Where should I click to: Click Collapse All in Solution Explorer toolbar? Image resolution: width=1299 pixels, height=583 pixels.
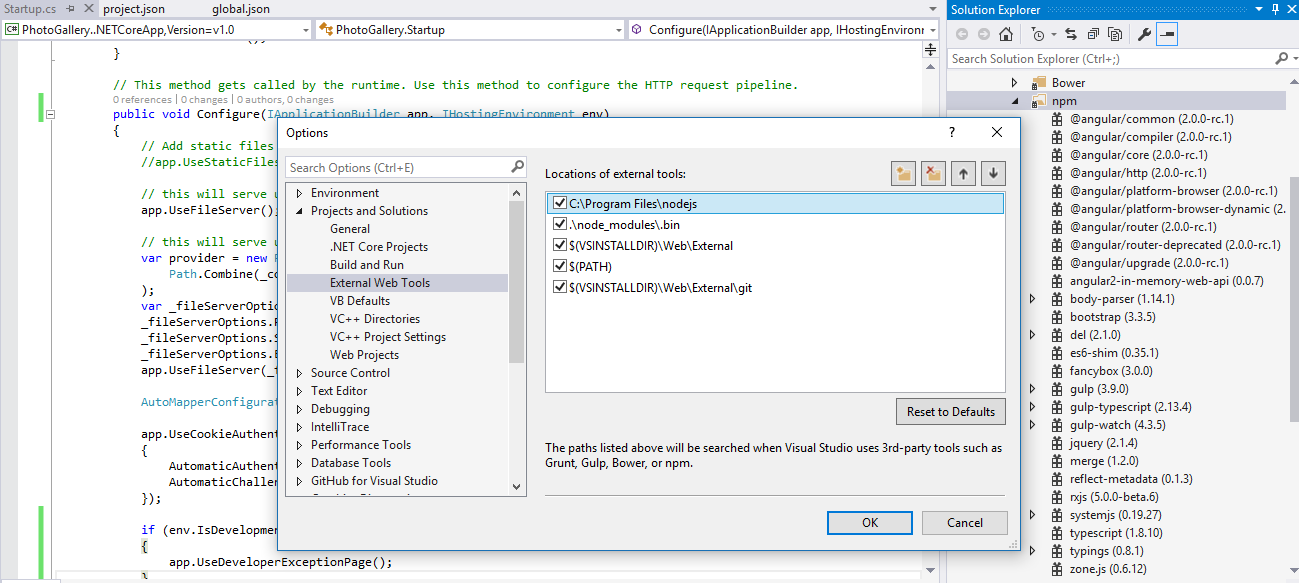point(1092,34)
